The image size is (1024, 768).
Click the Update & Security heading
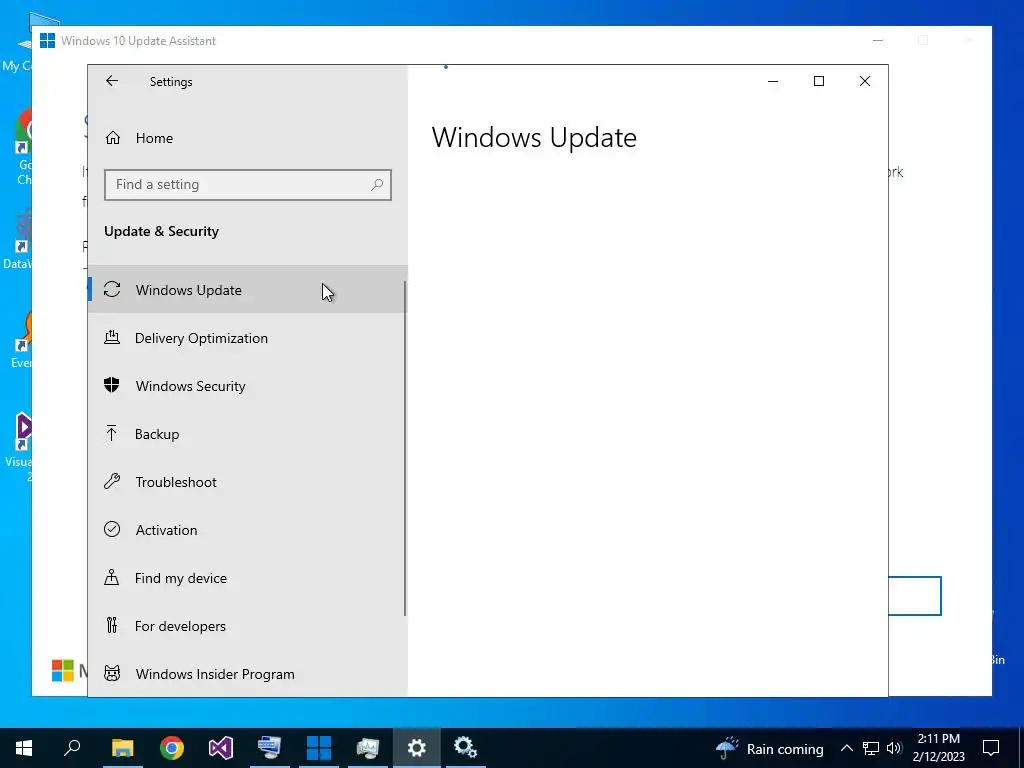click(x=161, y=231)
